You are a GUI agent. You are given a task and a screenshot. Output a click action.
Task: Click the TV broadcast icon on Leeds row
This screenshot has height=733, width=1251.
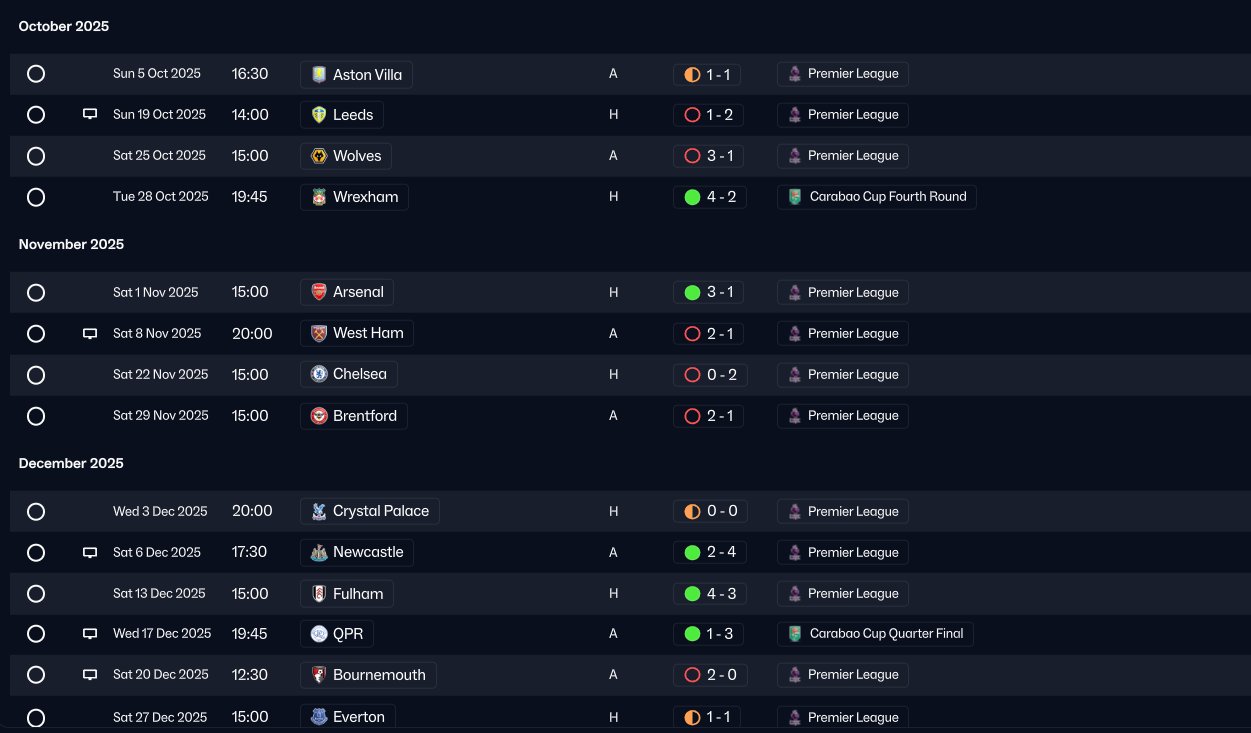pyautogui.click(x=90, y=115)
